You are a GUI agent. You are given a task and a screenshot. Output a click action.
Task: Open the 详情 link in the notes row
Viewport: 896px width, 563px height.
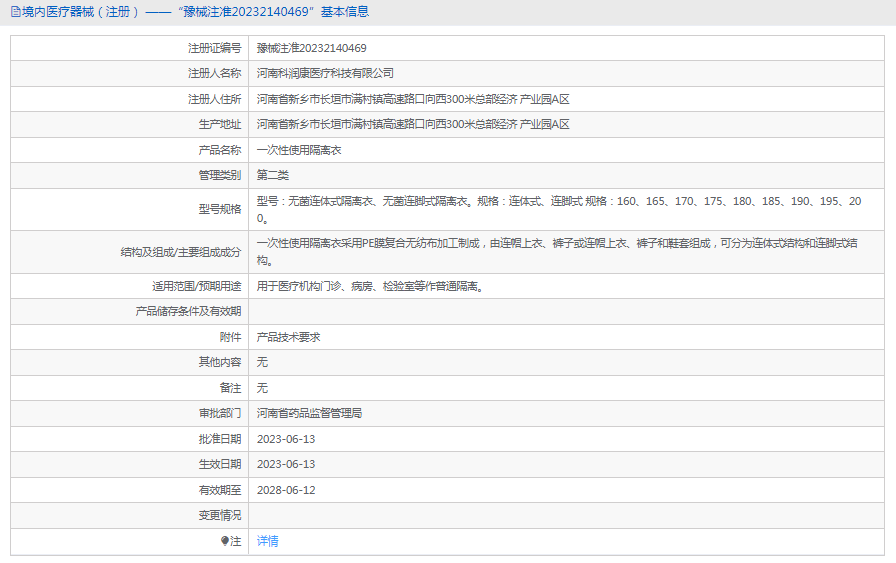[x=267, y=541]
